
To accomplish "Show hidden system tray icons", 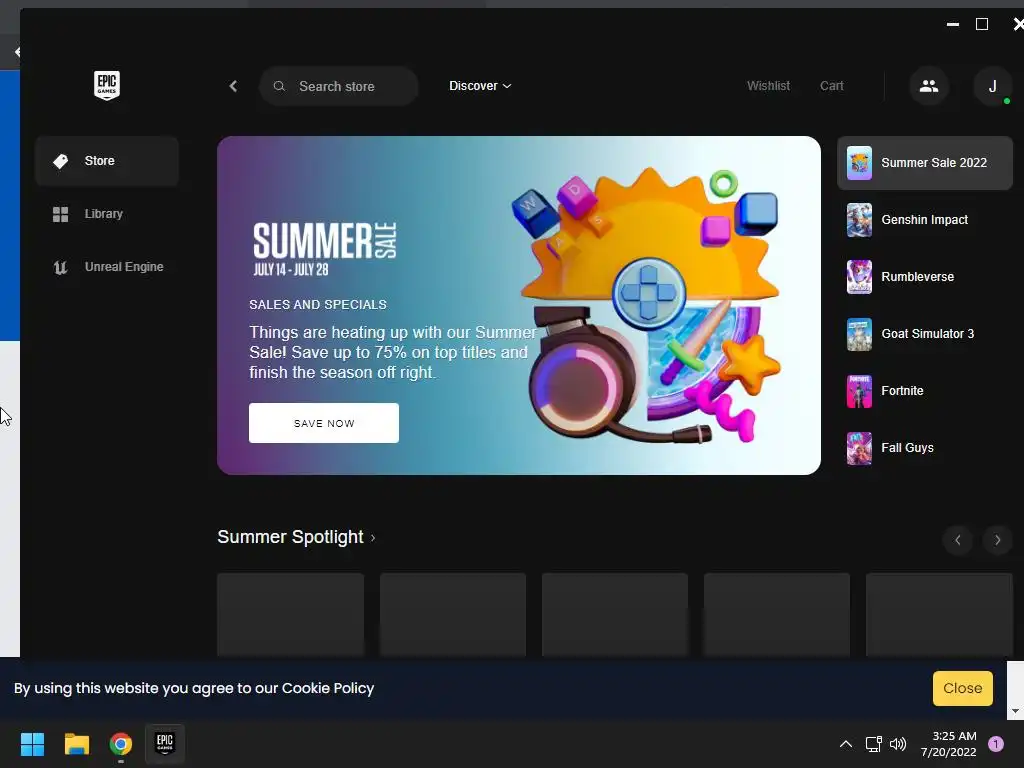I will pyautogui.click(x=846, y=744).
